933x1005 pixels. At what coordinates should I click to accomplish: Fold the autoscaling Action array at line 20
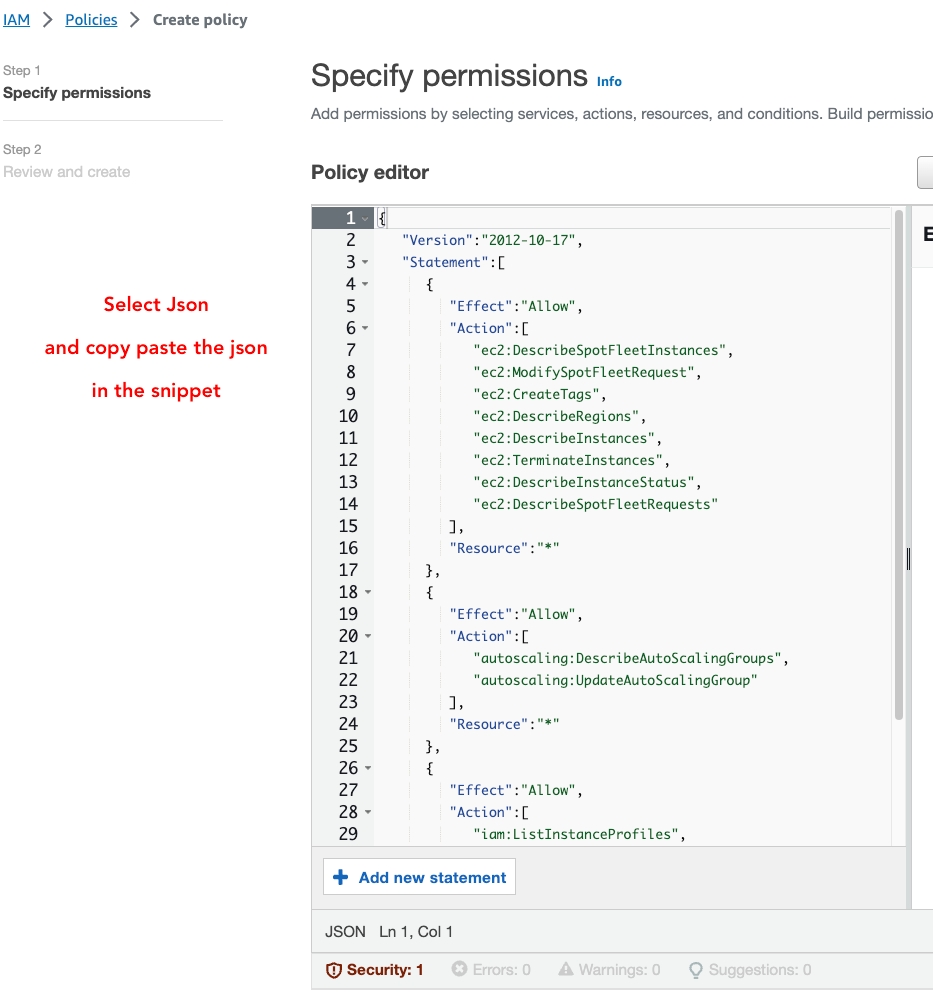(367, 636)
